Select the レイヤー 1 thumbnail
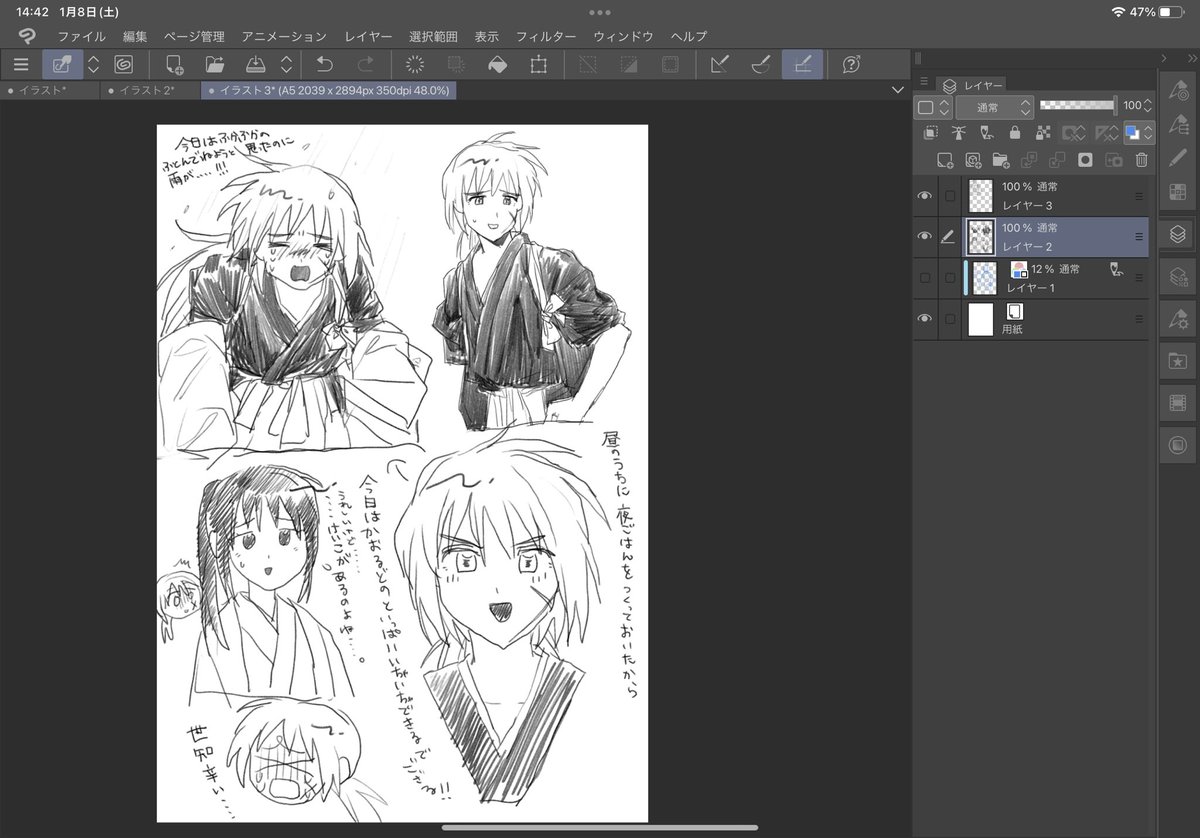This screenshot has height=838, width=1200. coord(985,278)
